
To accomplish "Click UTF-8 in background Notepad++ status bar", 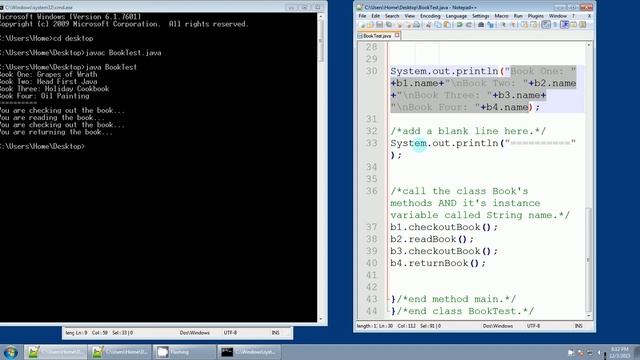I will pyautogui.click(x=230, y=333).
